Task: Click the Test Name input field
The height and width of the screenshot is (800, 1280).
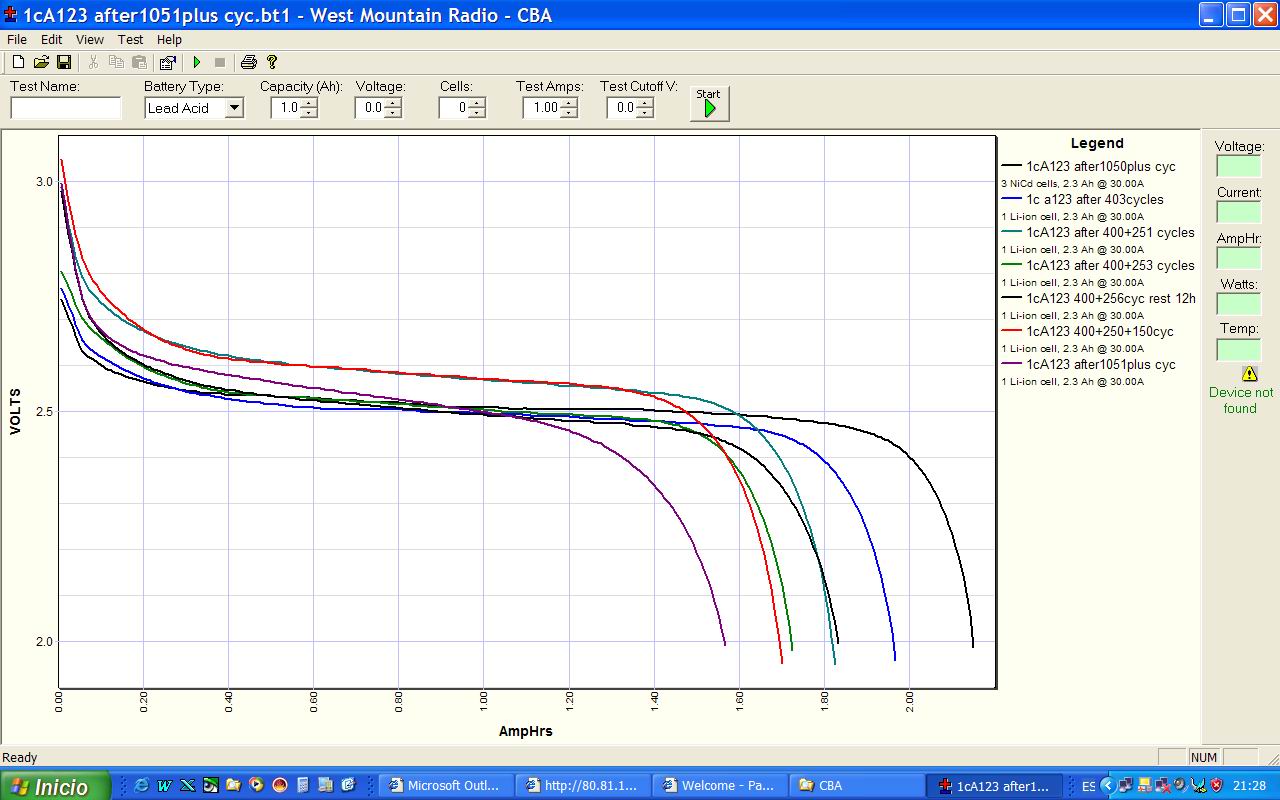Action: point(65,108)
